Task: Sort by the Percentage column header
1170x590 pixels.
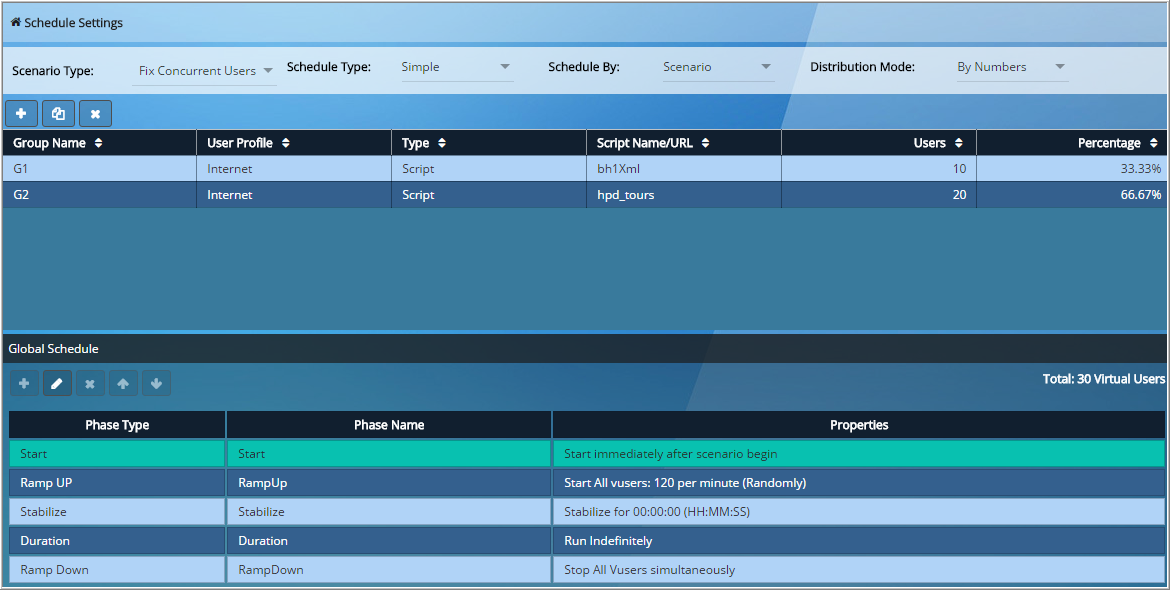Action: pos(1118,143)
